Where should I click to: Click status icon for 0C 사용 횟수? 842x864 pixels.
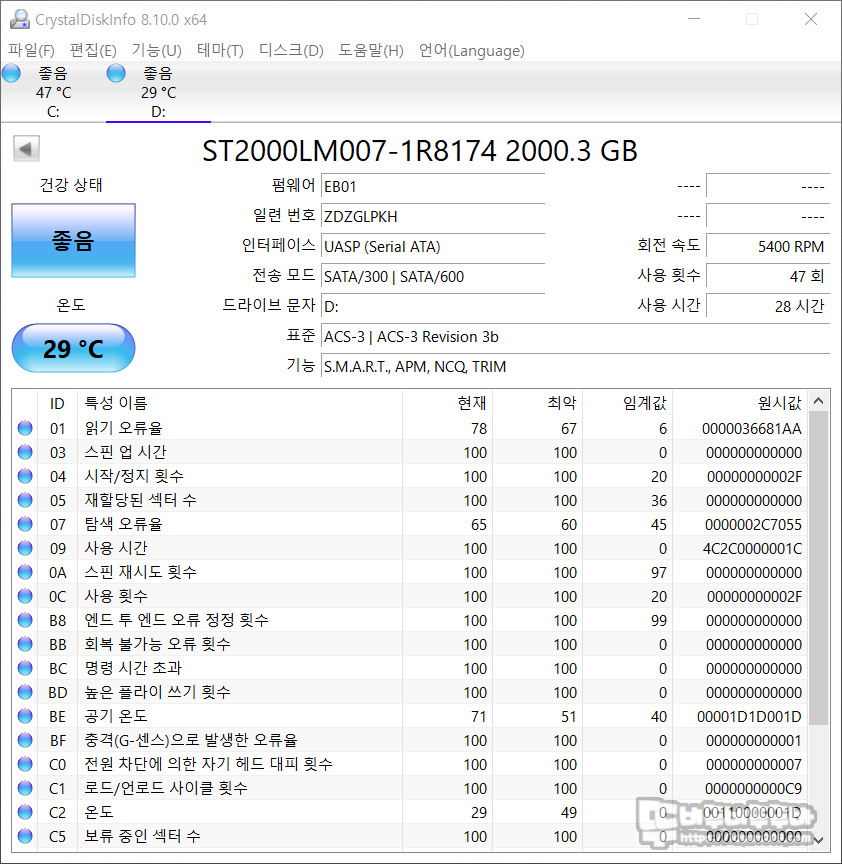tap(25, 596)
